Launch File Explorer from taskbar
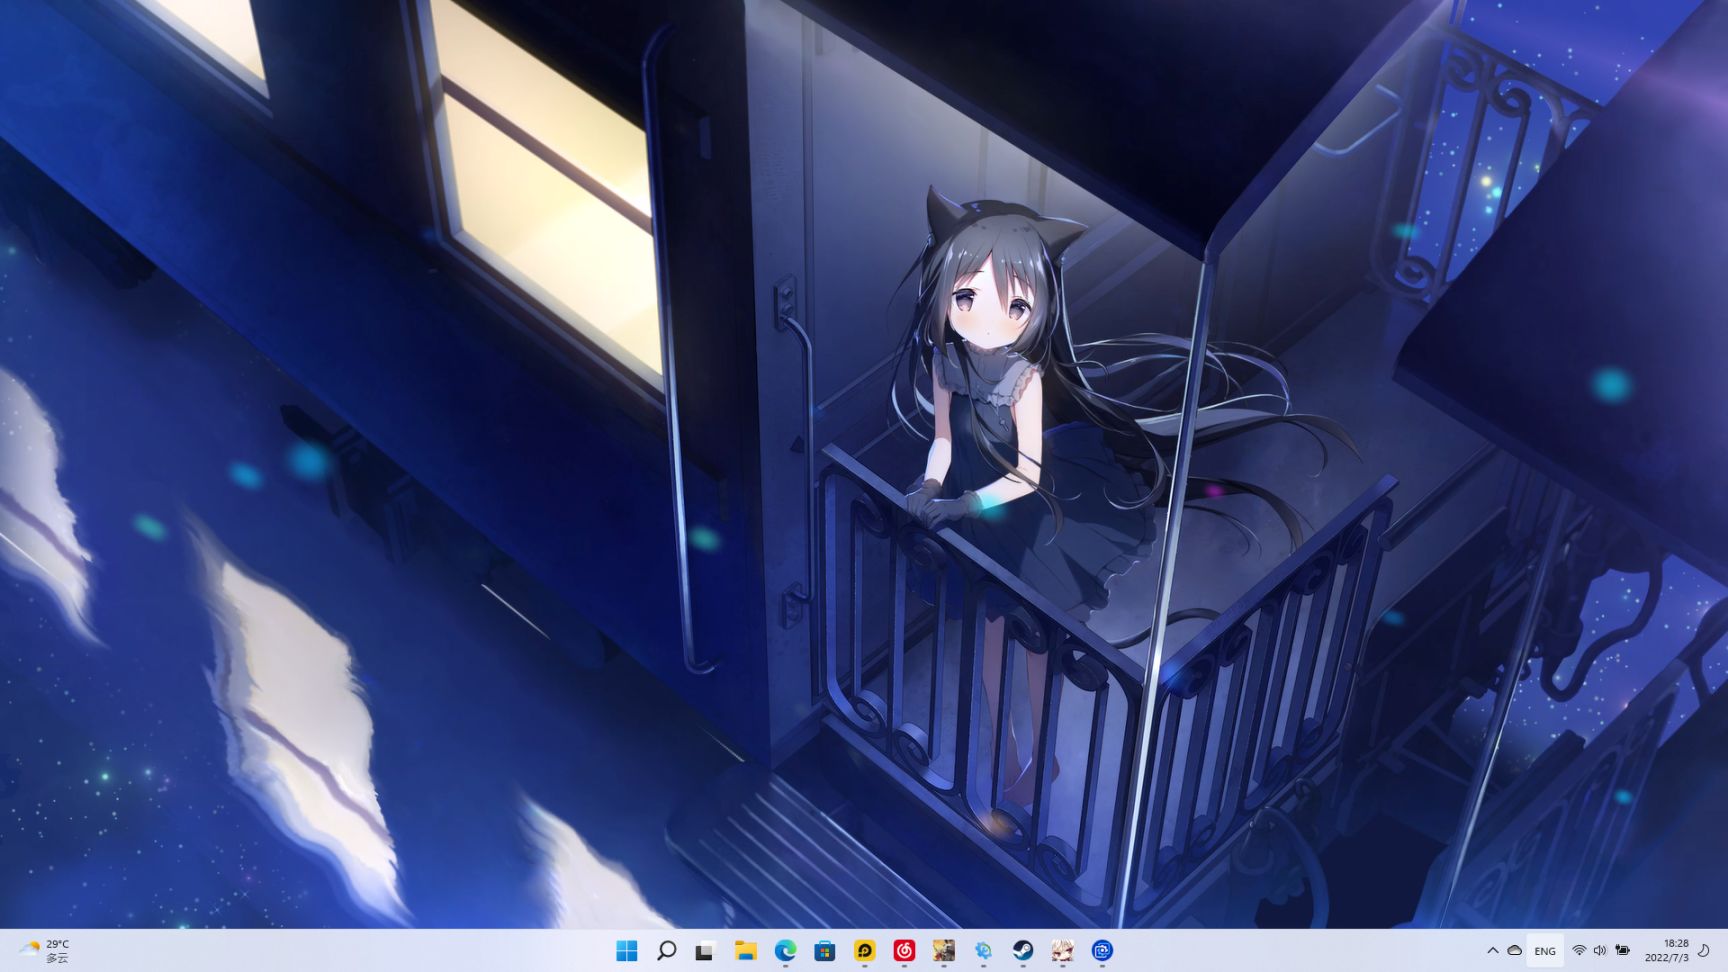Screen dimensions: 1728x972 point(745,950)
